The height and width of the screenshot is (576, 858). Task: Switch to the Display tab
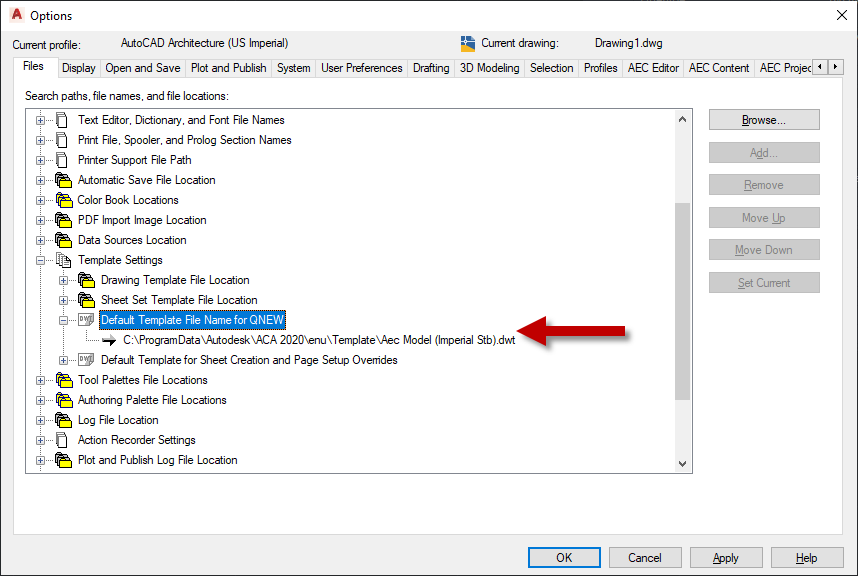tap(79, 68)
